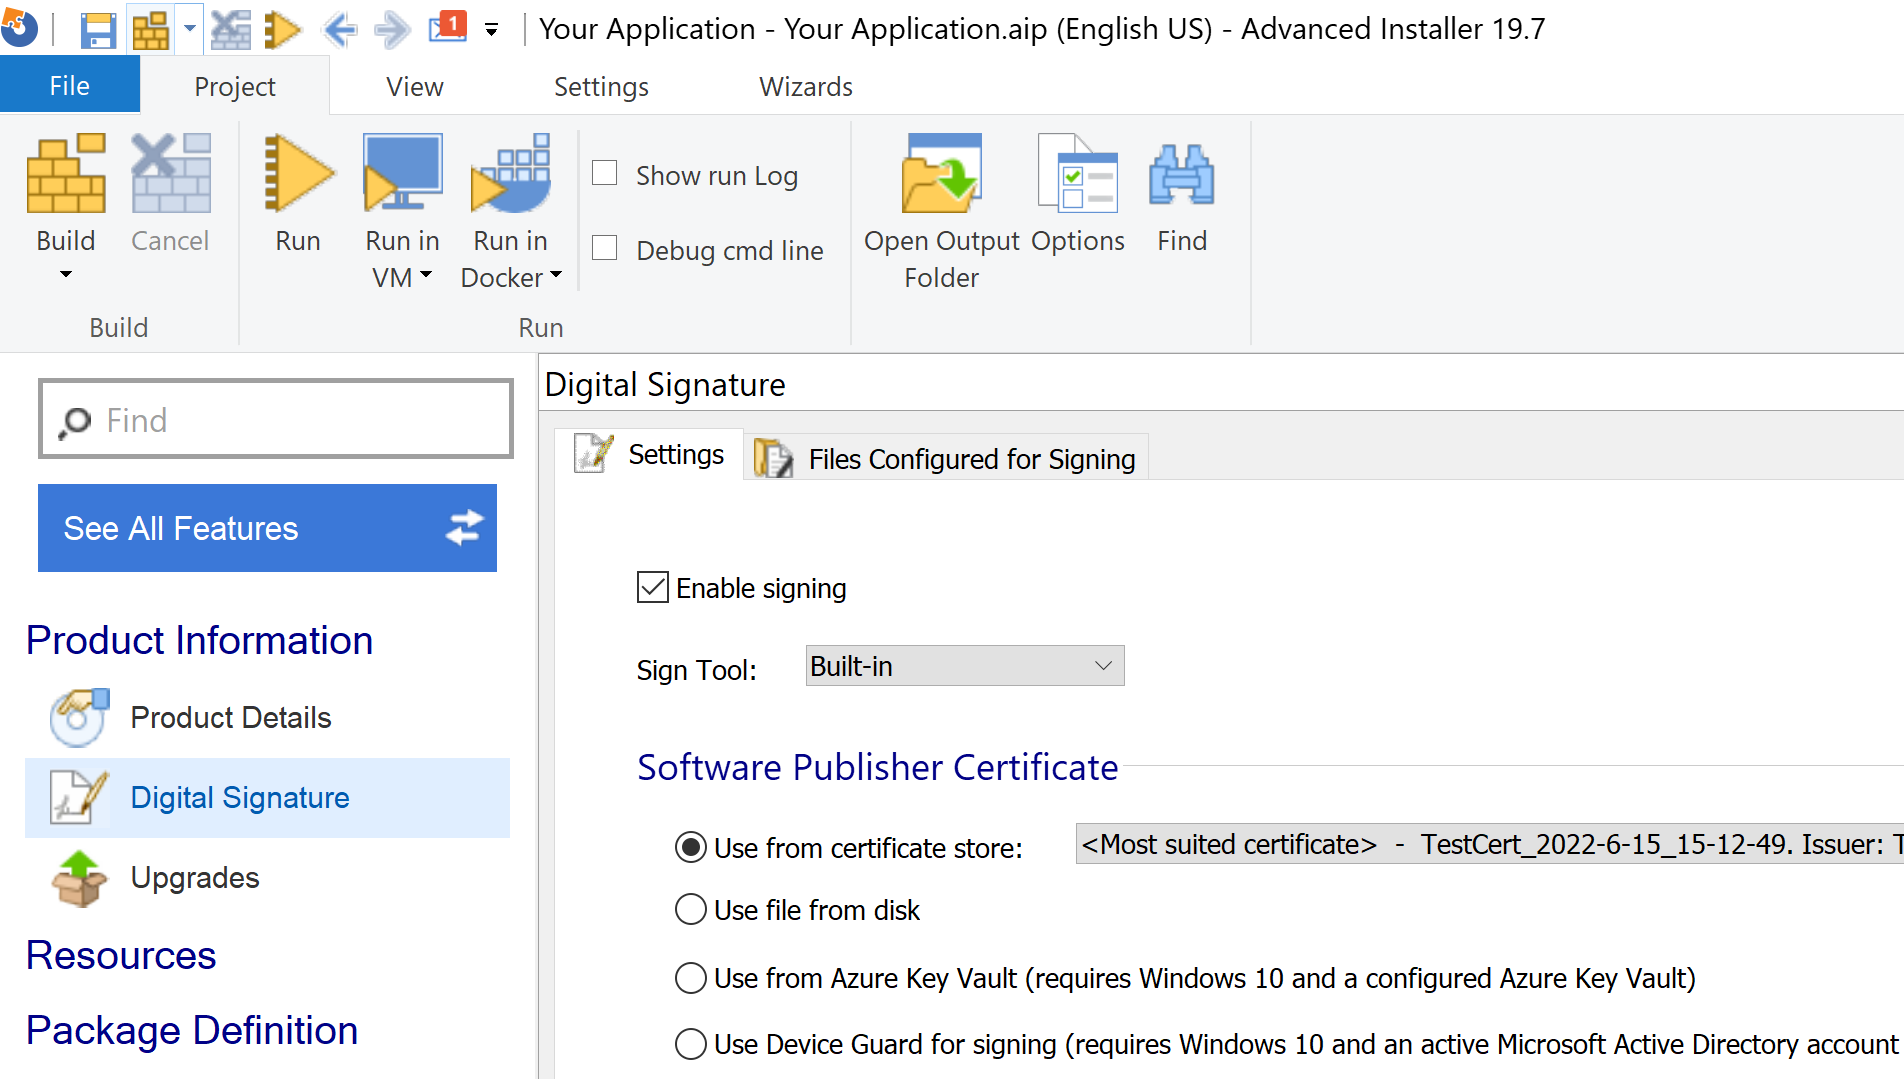1904x1079 pixels.
Task: Click the Run in VM icon
Action: [402, 173]
